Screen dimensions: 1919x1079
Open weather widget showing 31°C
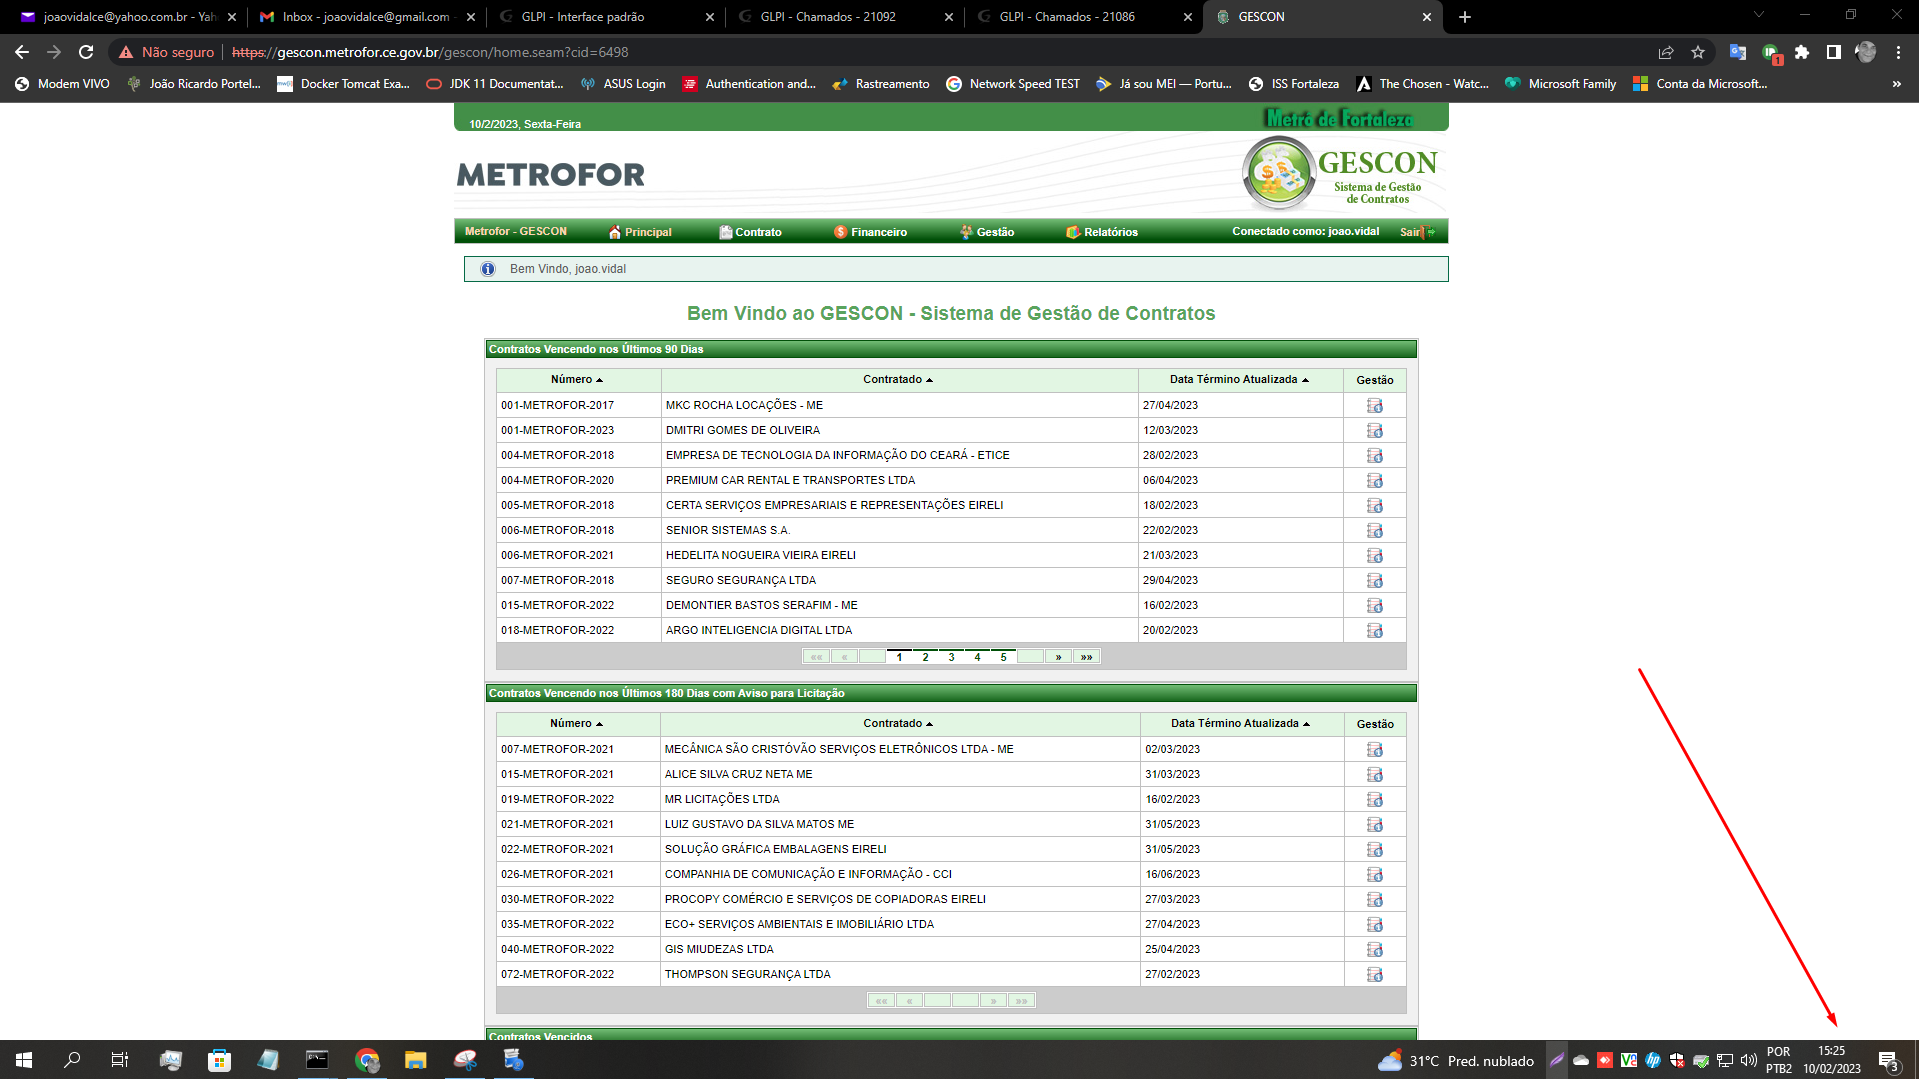(x=1455, y=1060)
